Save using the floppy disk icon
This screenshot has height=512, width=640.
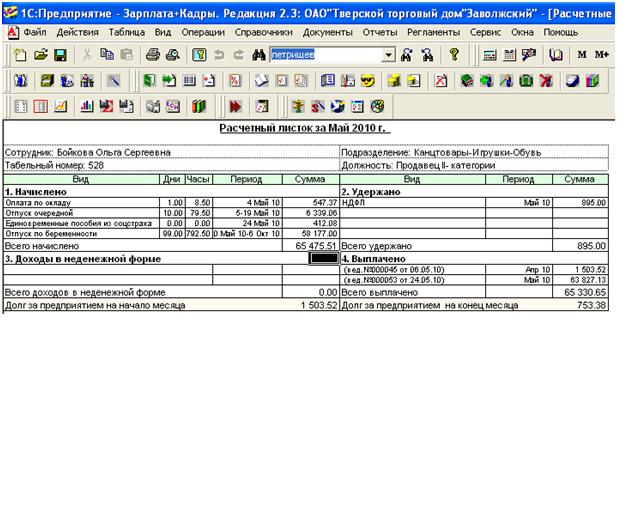click(59, 54)
